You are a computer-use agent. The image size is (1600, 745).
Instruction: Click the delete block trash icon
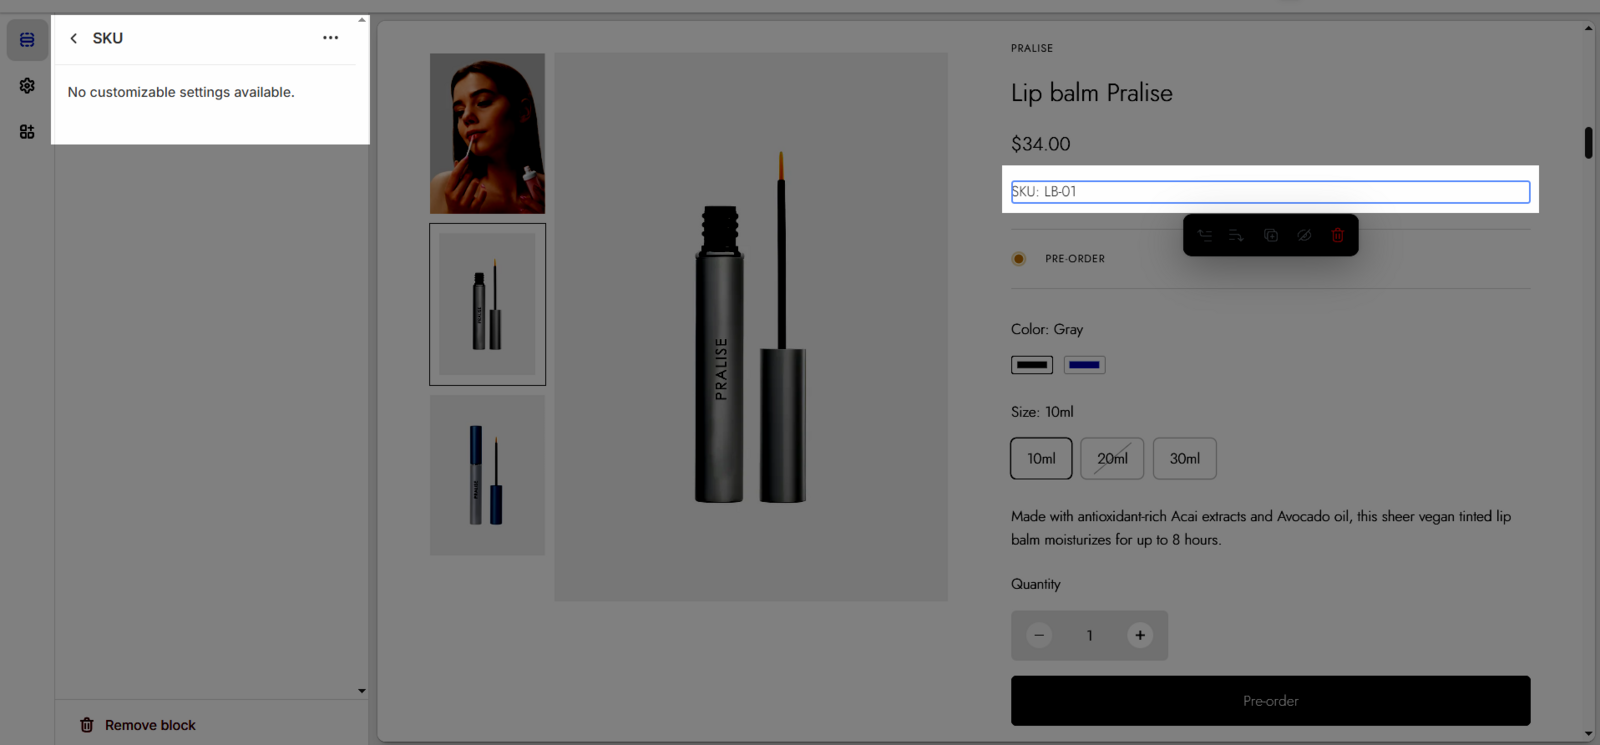[1337, 235]
